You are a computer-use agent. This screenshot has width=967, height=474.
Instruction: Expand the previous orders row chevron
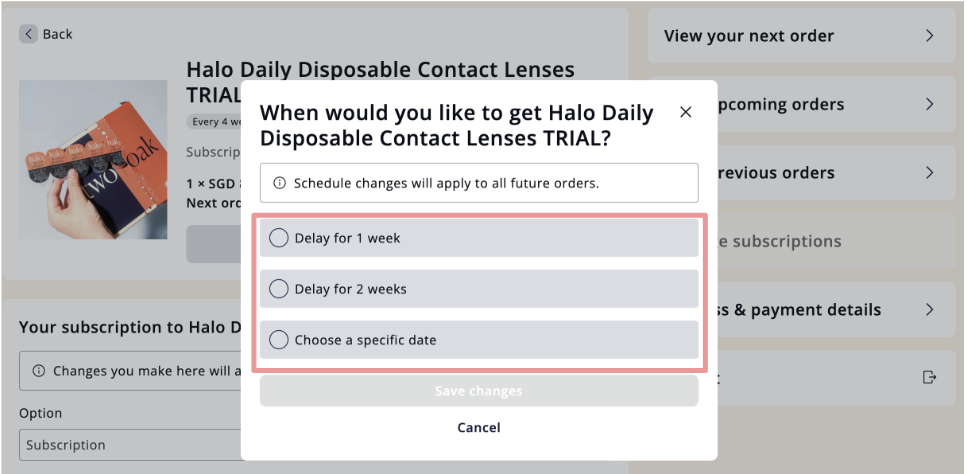click(x=929, y=173)
